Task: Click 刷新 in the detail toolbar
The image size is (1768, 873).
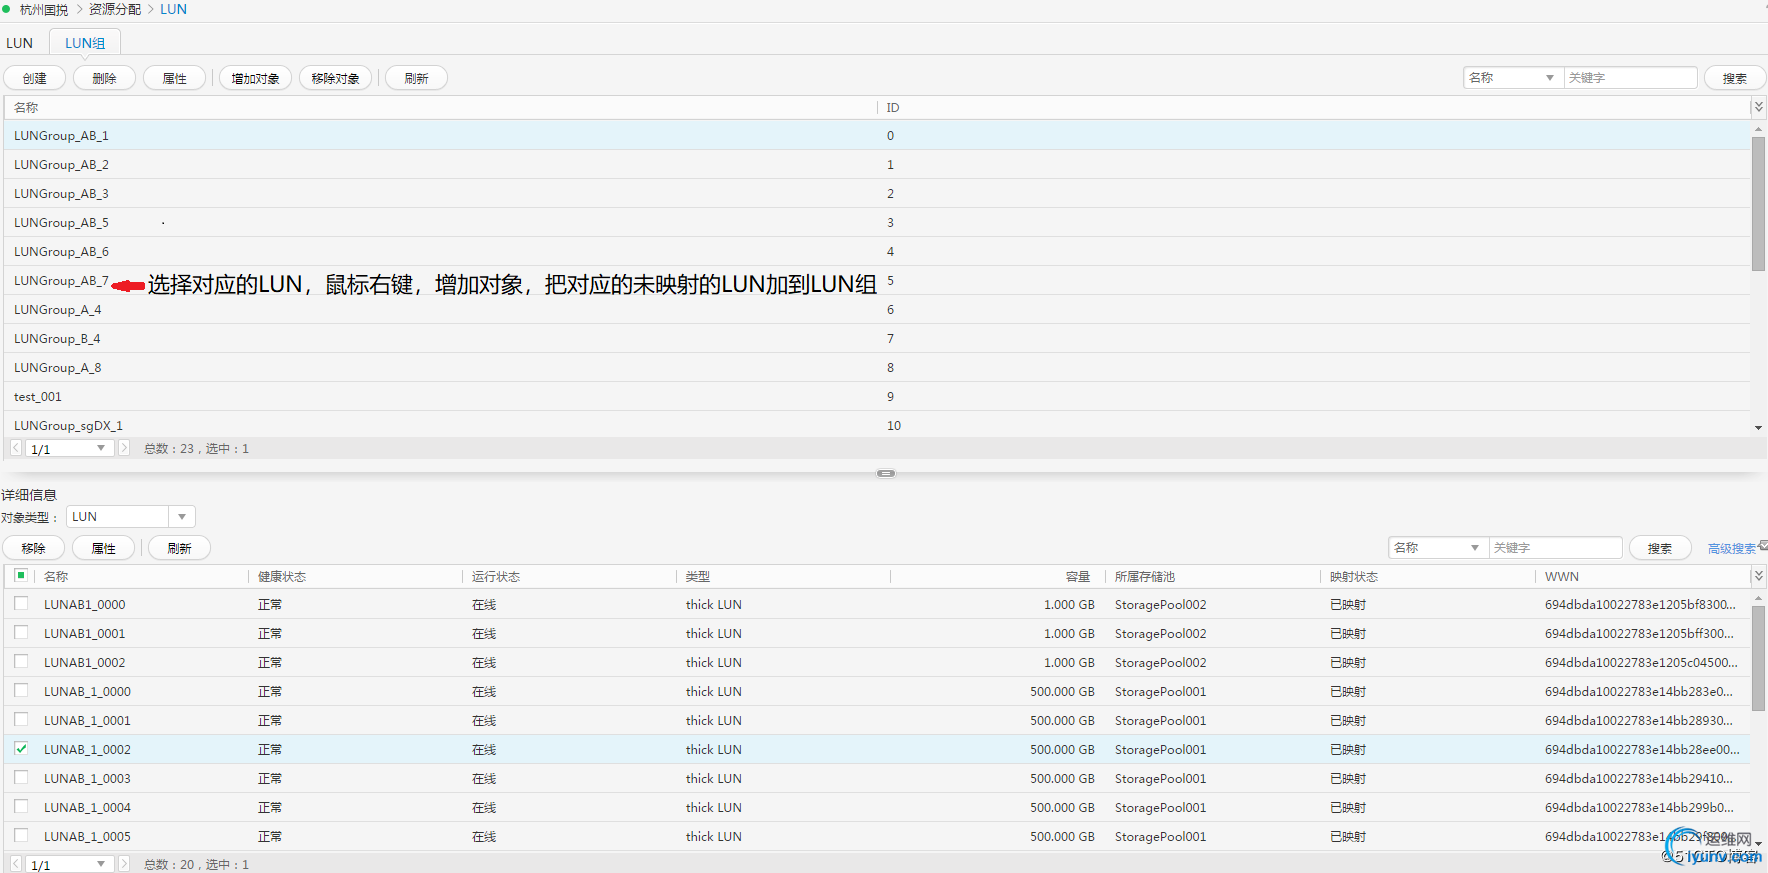Action: tap(179, 548)
